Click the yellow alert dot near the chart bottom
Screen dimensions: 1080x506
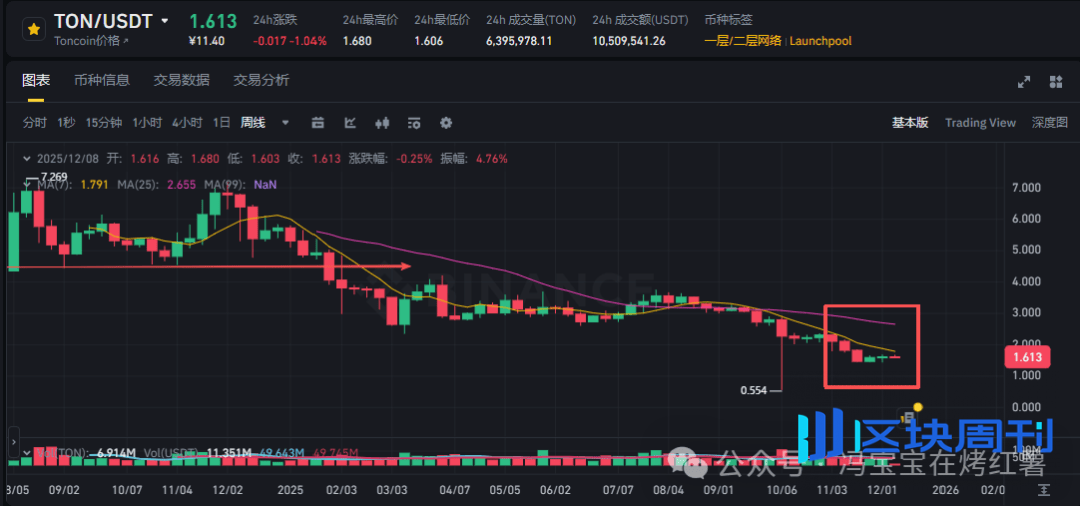coord(917,407)
